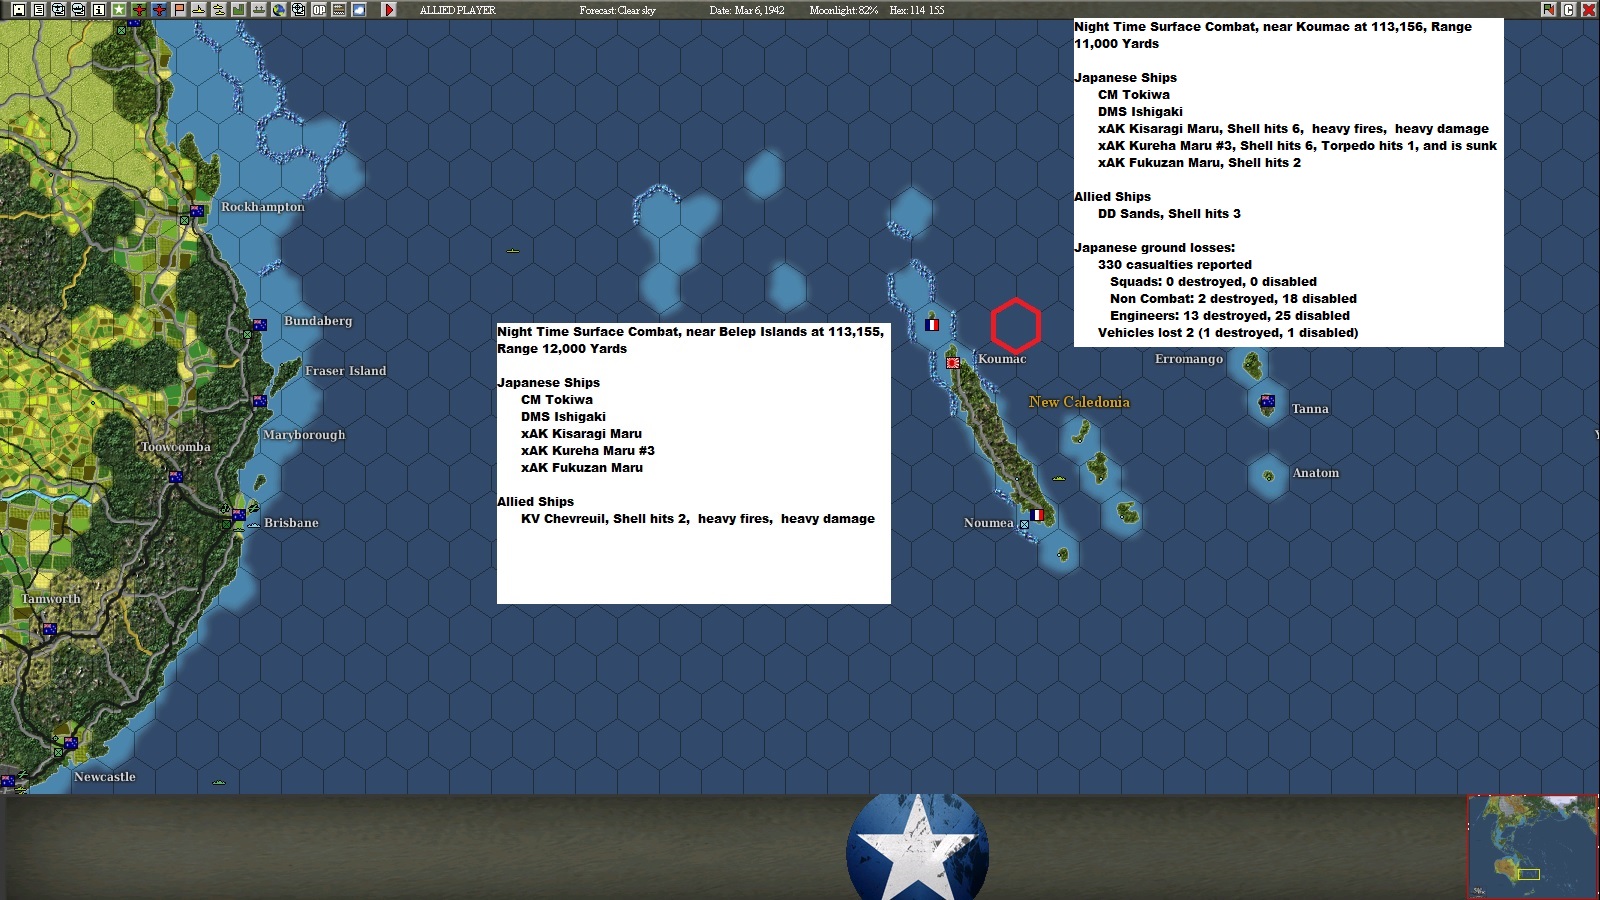This screenshot has width=1600, height=900.
Task: Click the green and red flag icon
Action: (x=1548, y=10)
